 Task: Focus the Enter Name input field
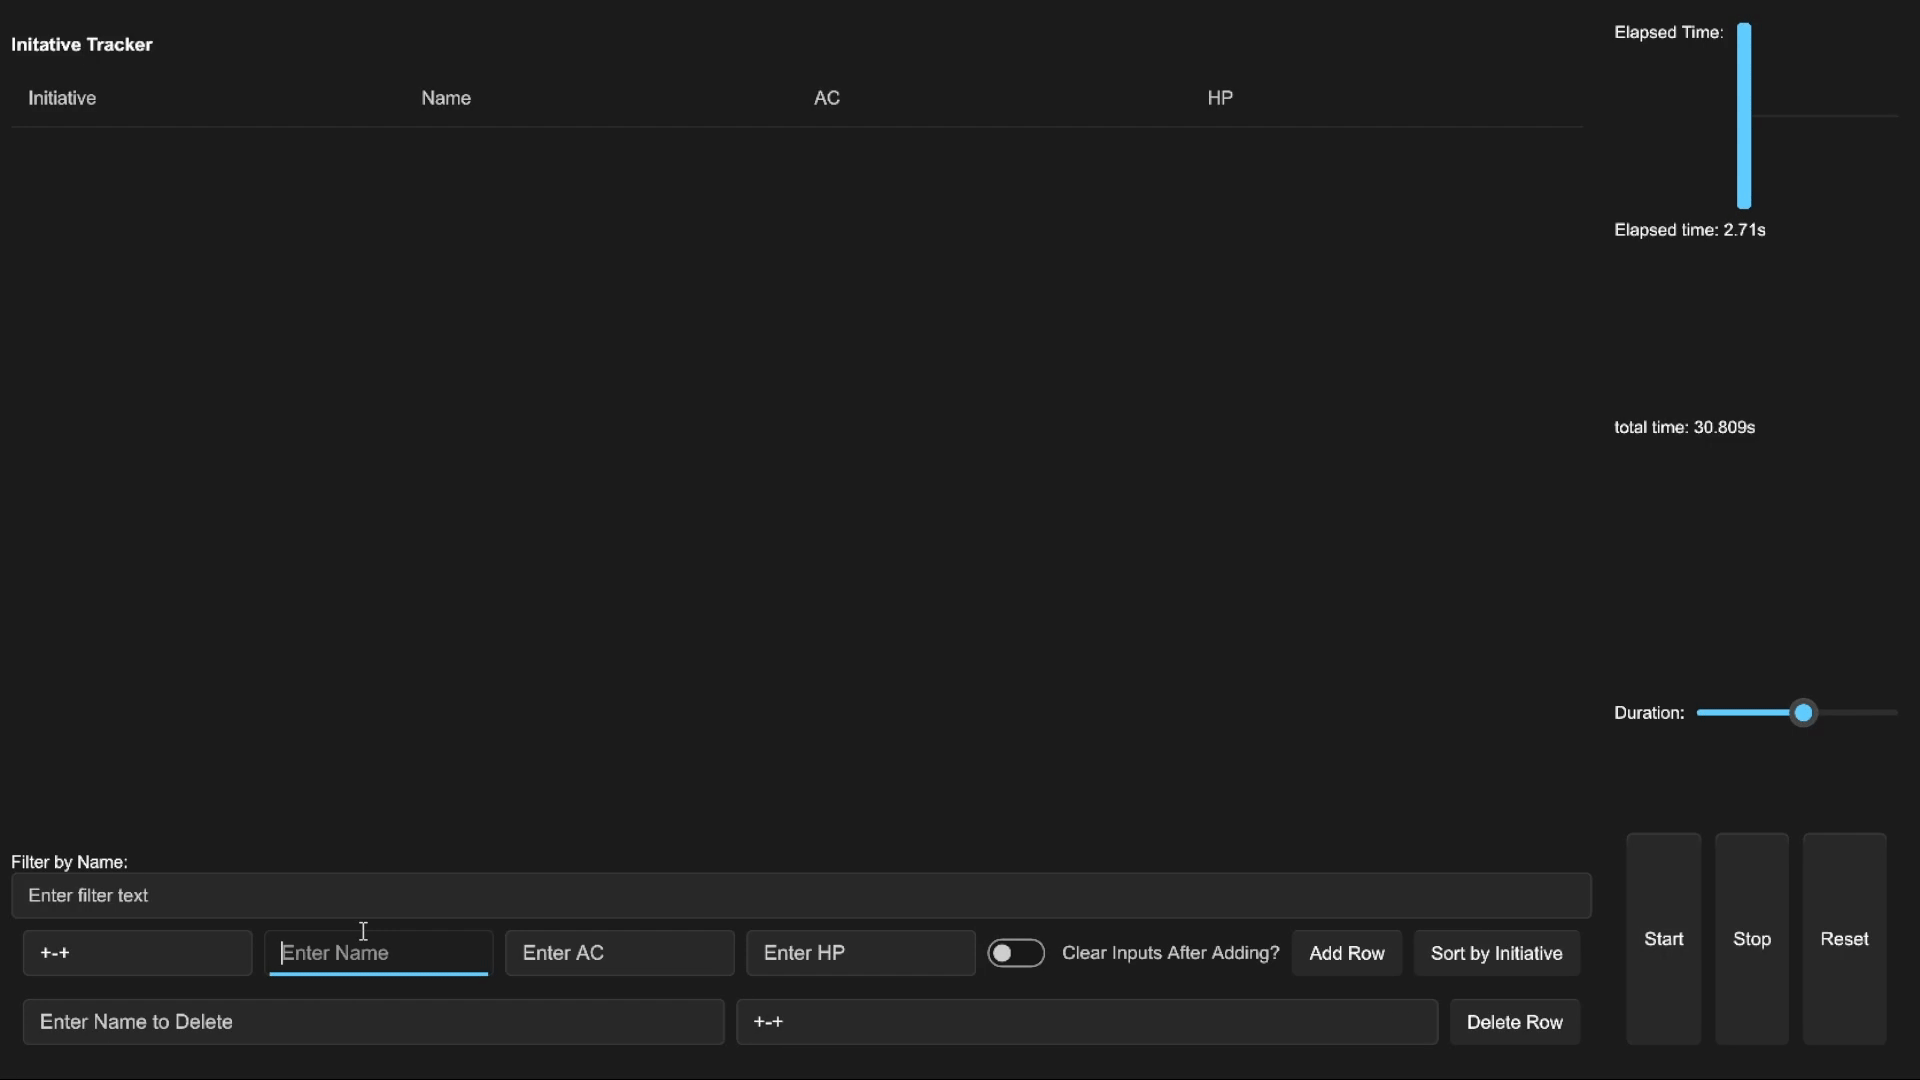click(x=379, y=953)
